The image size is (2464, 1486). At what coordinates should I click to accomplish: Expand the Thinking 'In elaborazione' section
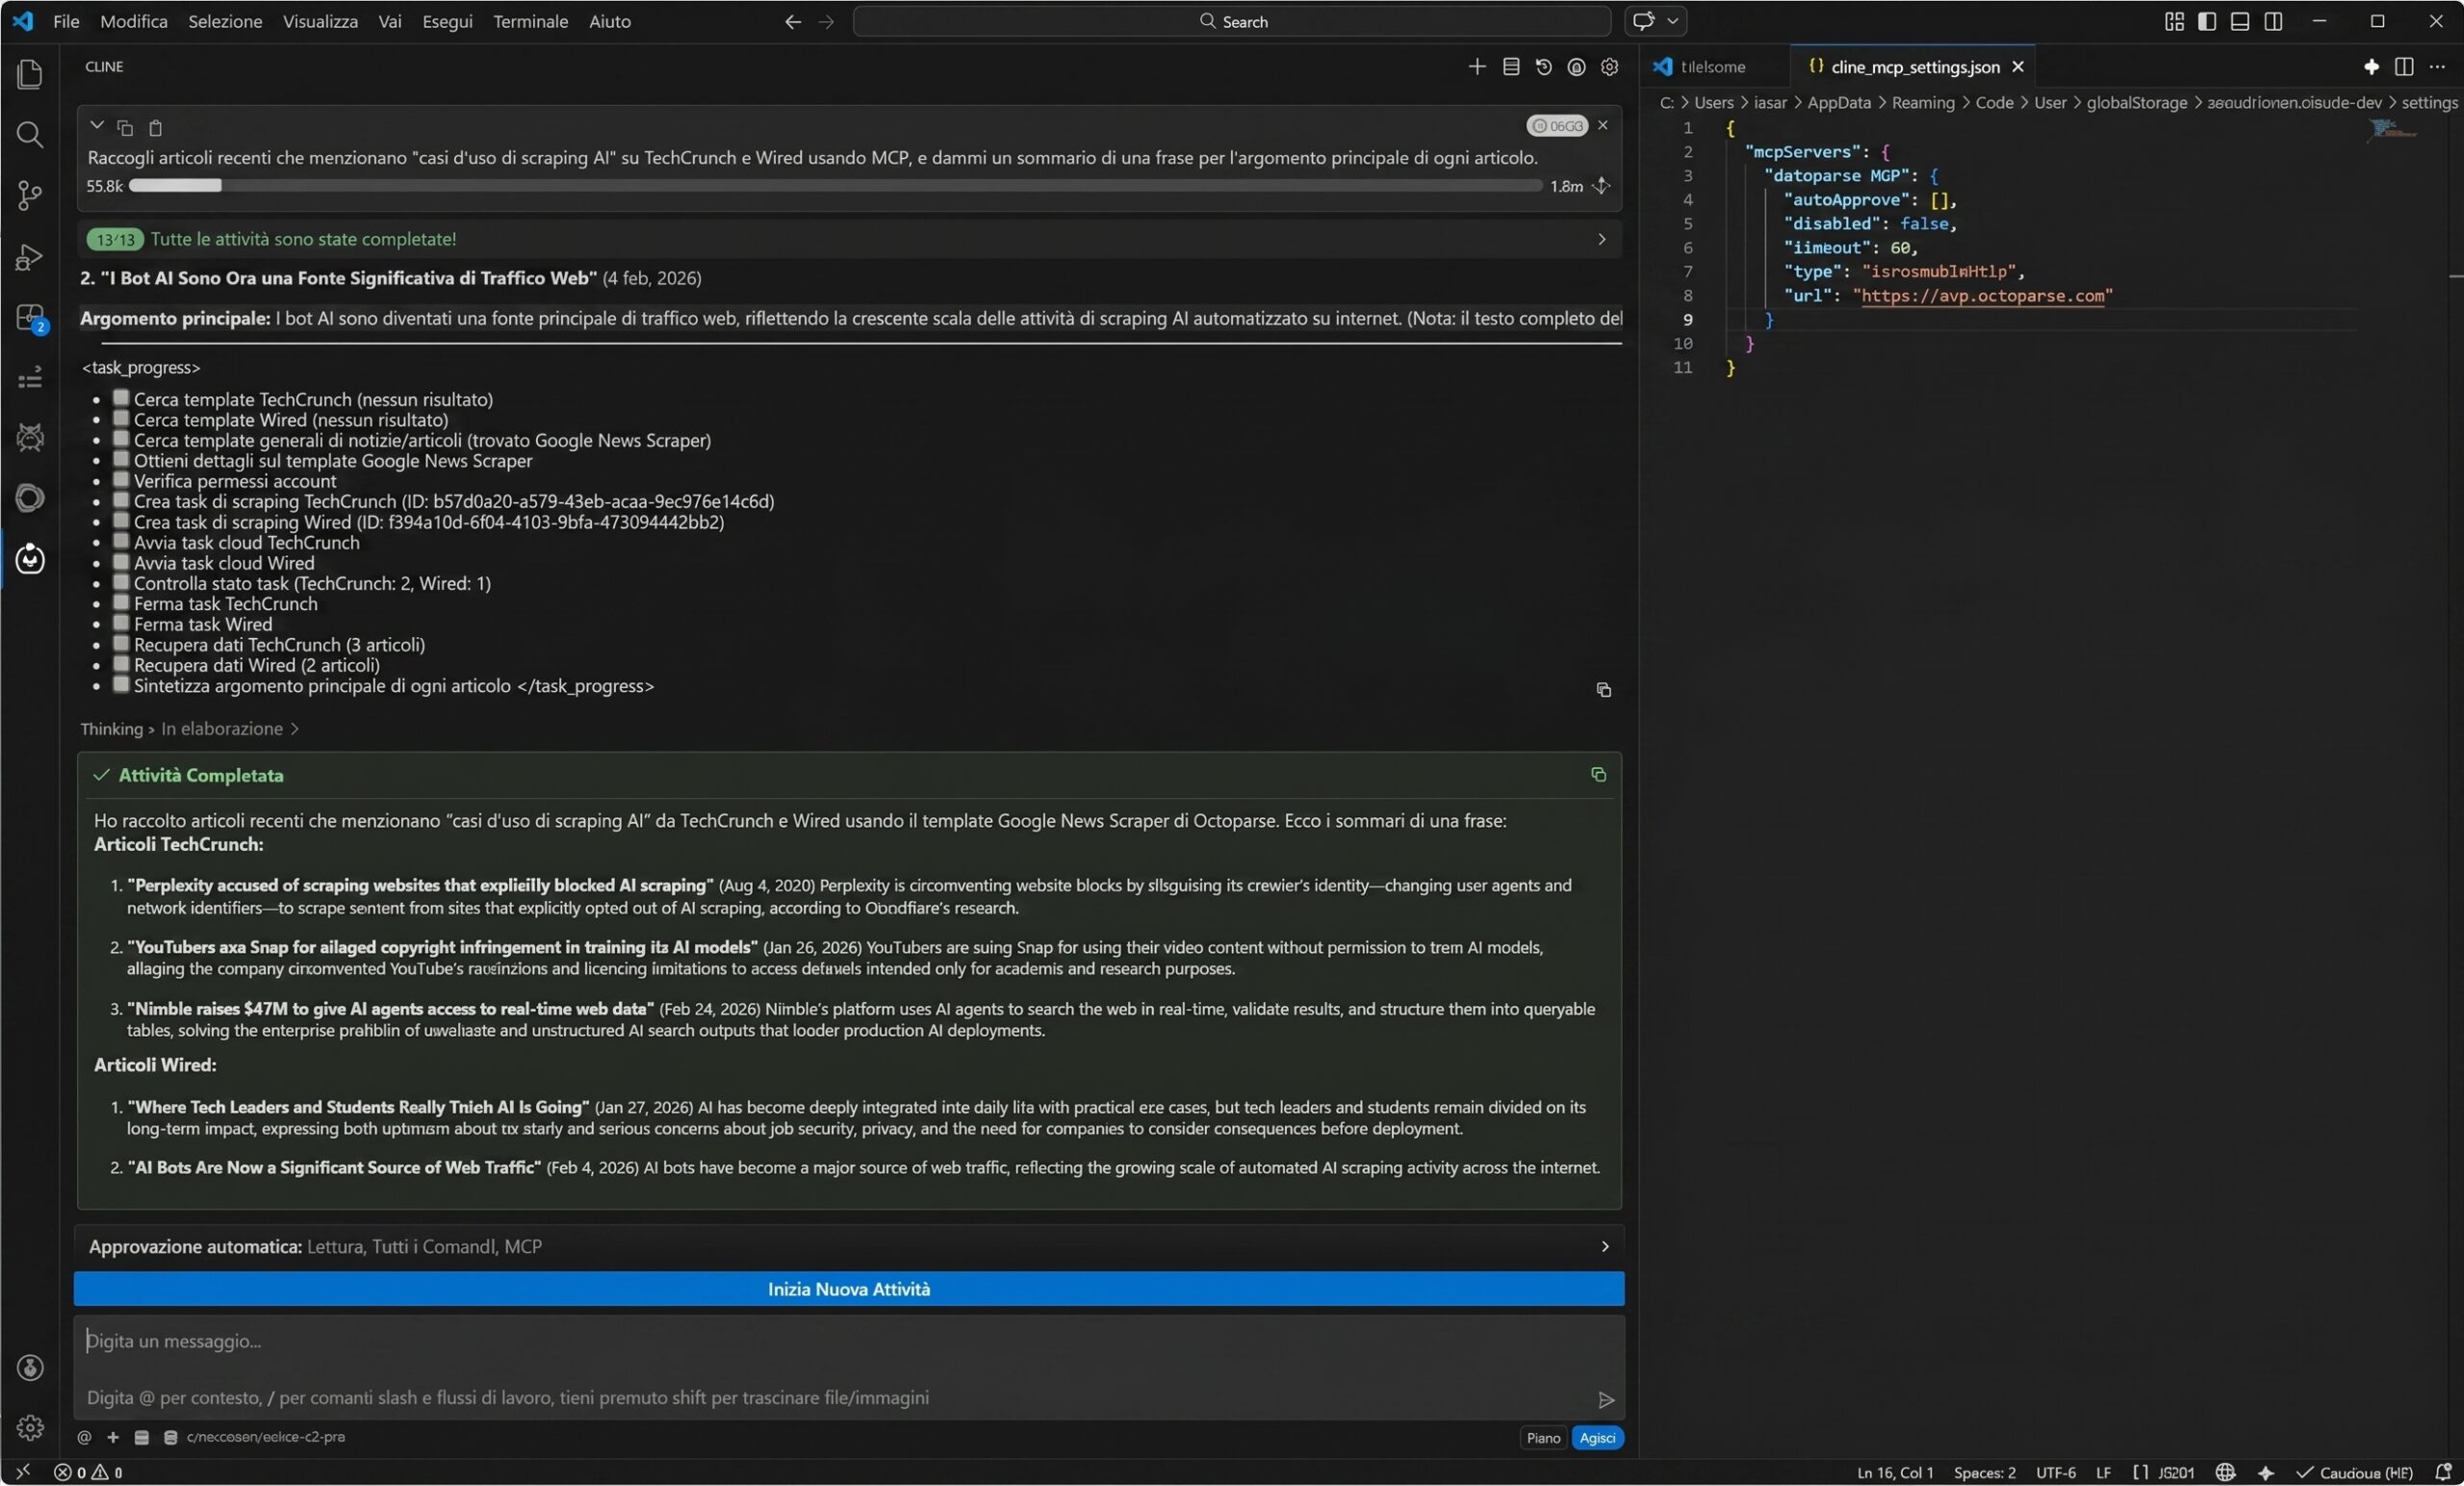click(x=230, y=728)
